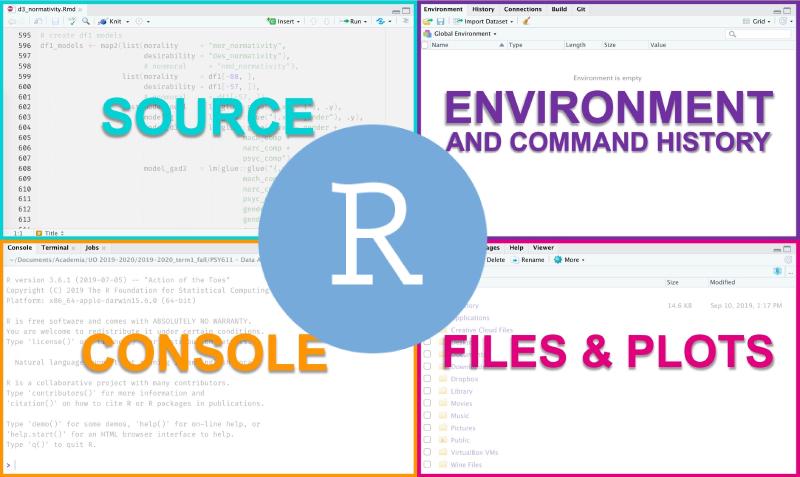This screenshot has height=477, width=800.
Task: Click the Knit yarn-ball icon
Action: [x=103, y=21]
